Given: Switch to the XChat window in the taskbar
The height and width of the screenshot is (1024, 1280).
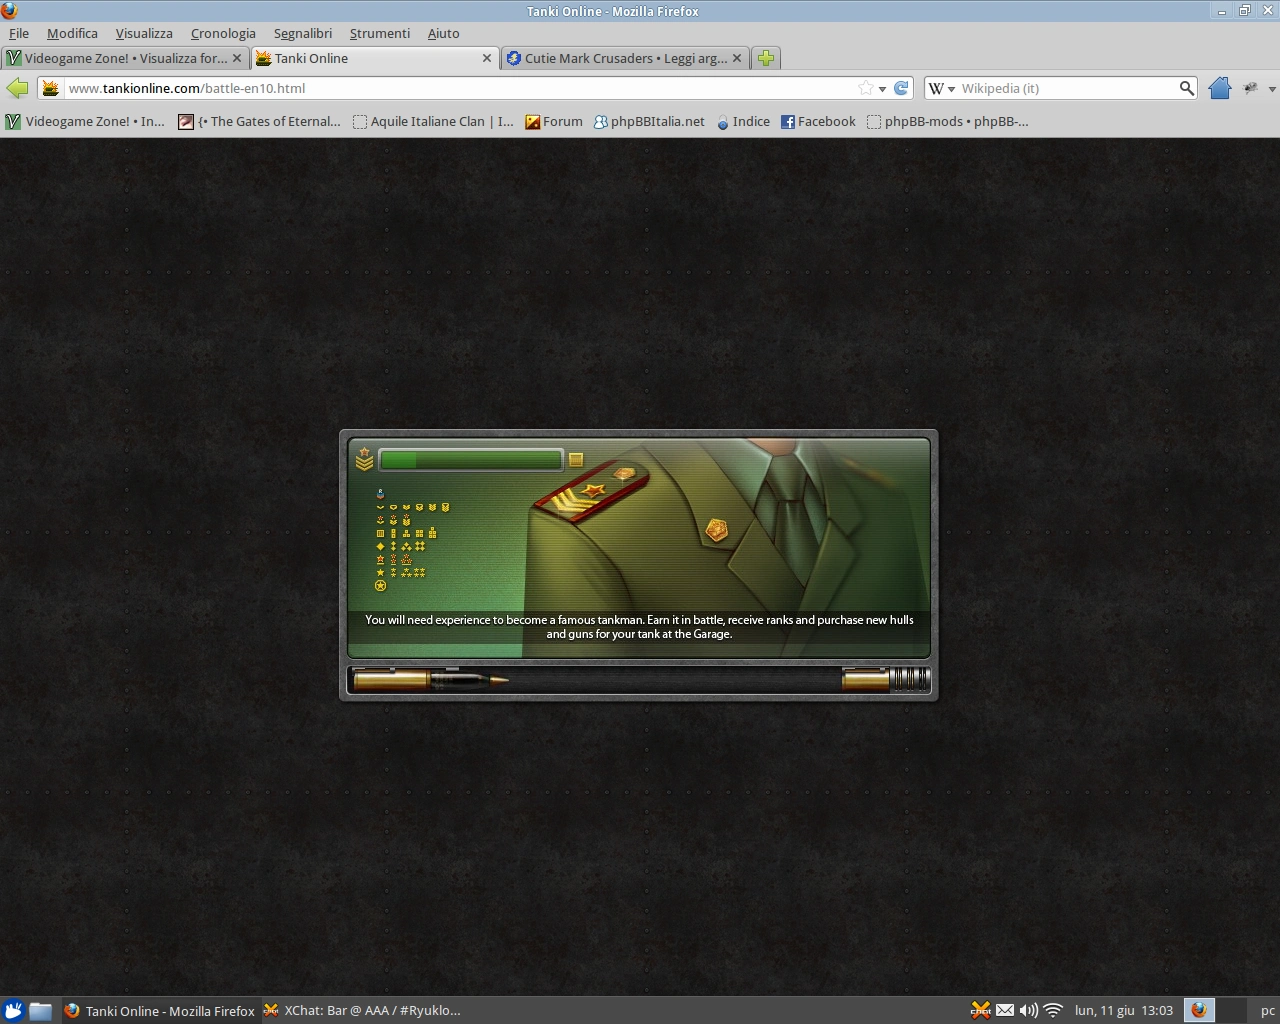Looking at the screenshot, I should click(362, 1010).
